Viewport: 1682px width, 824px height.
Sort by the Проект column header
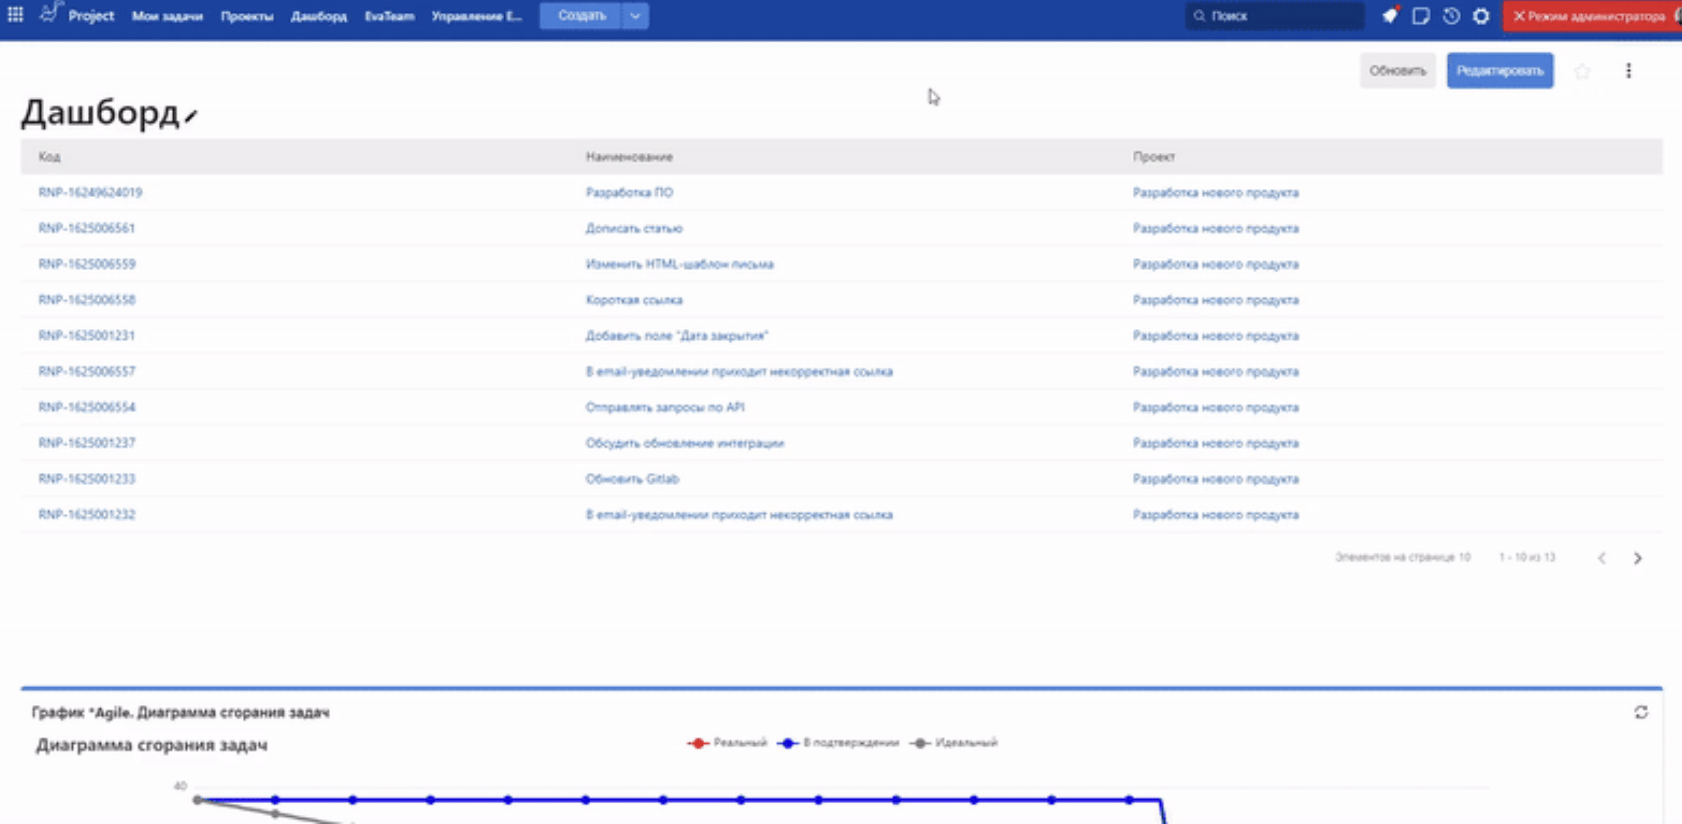[1154, 157]
